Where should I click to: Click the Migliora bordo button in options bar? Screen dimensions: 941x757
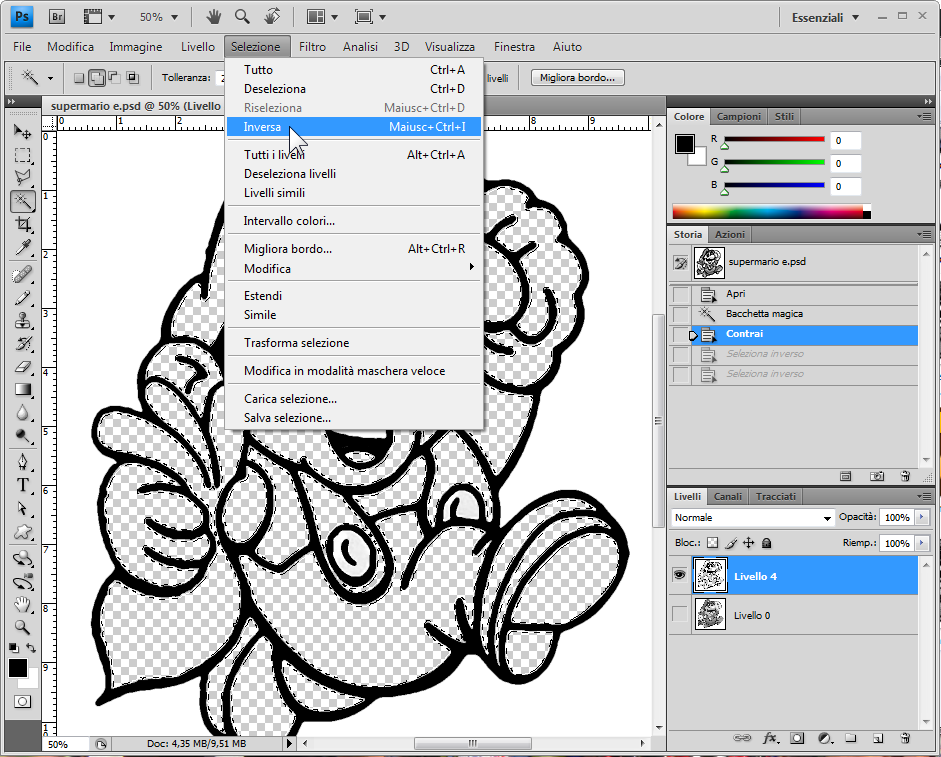coord(577,77)
